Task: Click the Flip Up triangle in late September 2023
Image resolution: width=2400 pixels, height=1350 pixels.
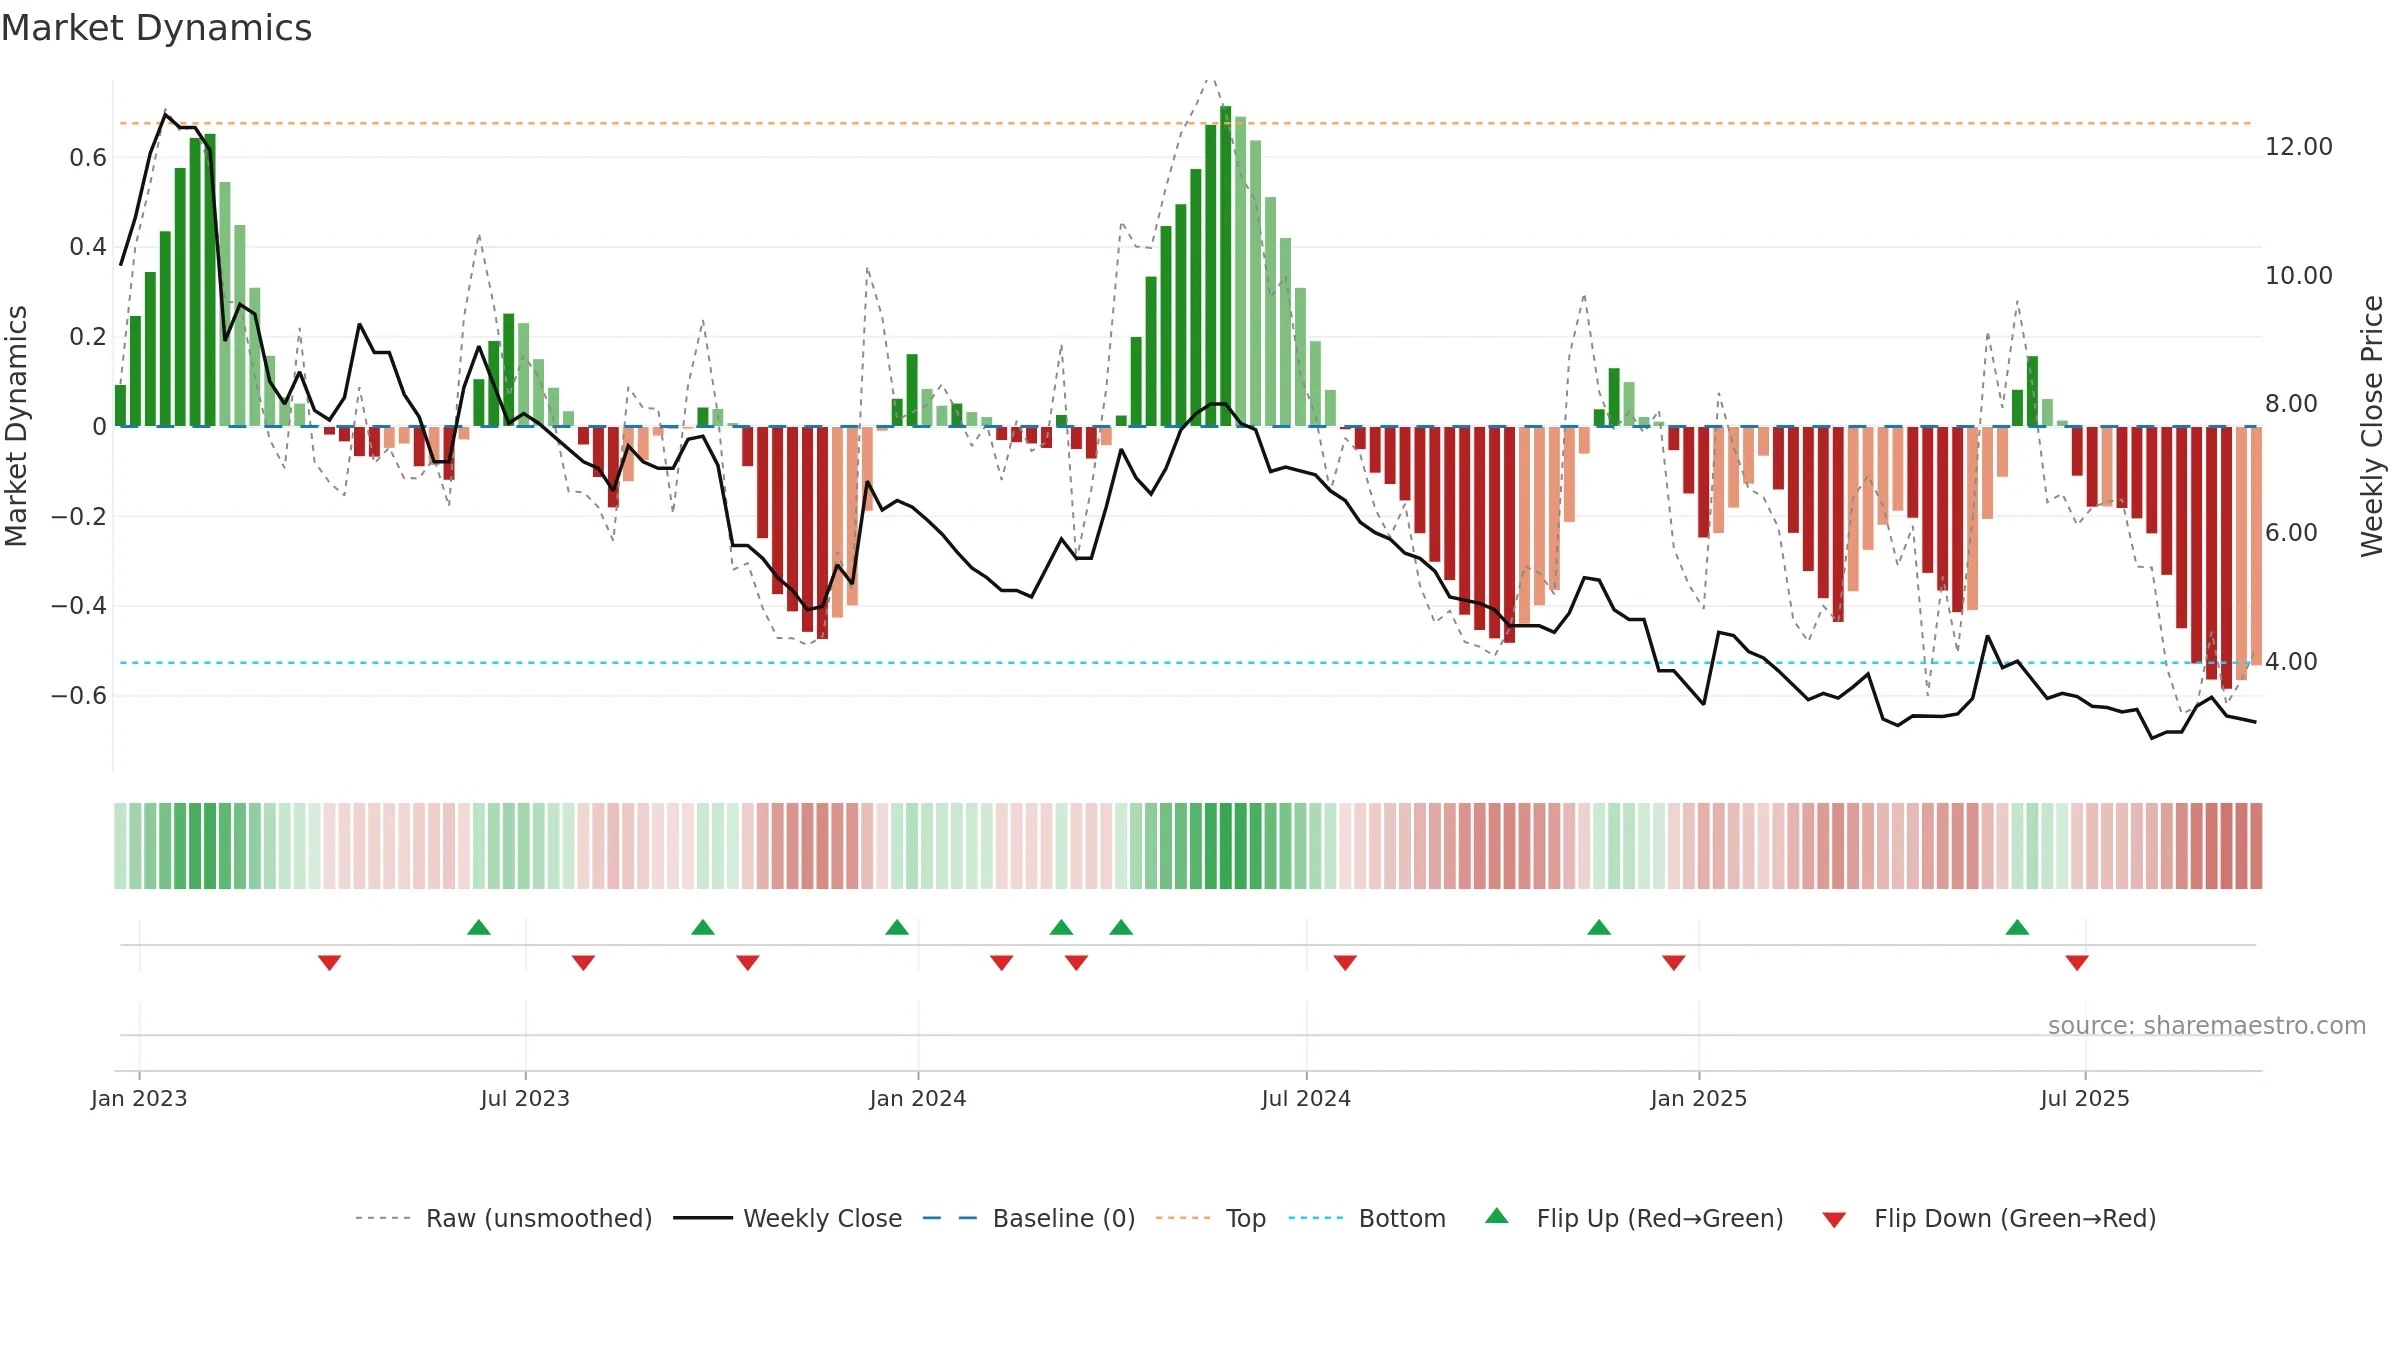Action: 703,927
